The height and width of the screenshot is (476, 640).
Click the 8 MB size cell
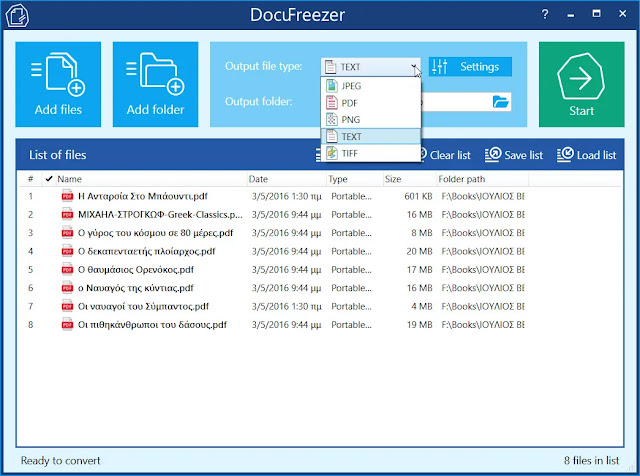[x=422, y=233]
